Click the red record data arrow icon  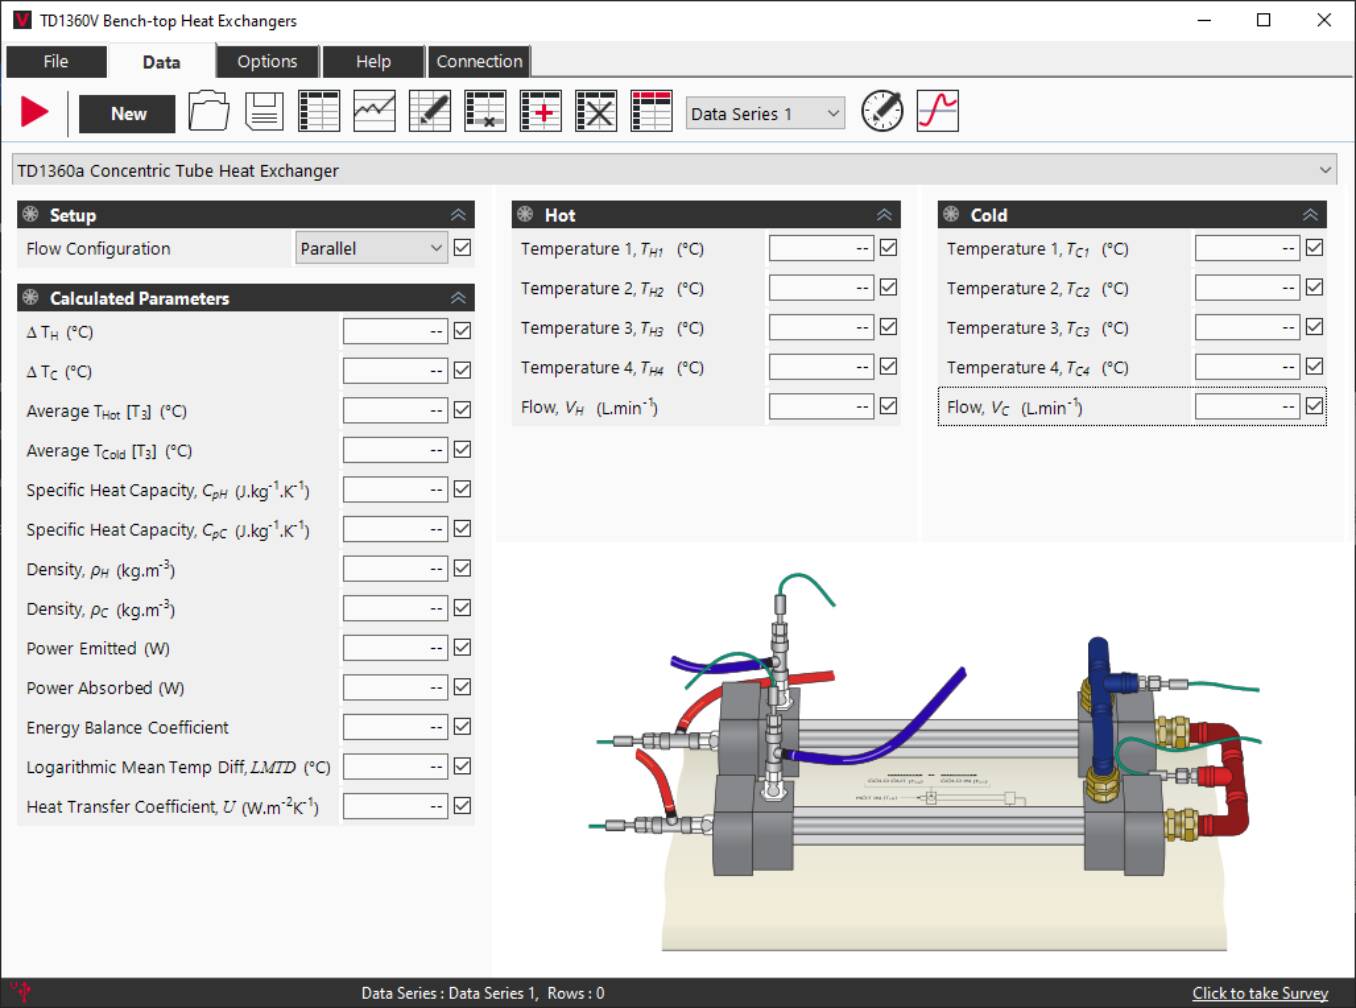pos(35,110)
